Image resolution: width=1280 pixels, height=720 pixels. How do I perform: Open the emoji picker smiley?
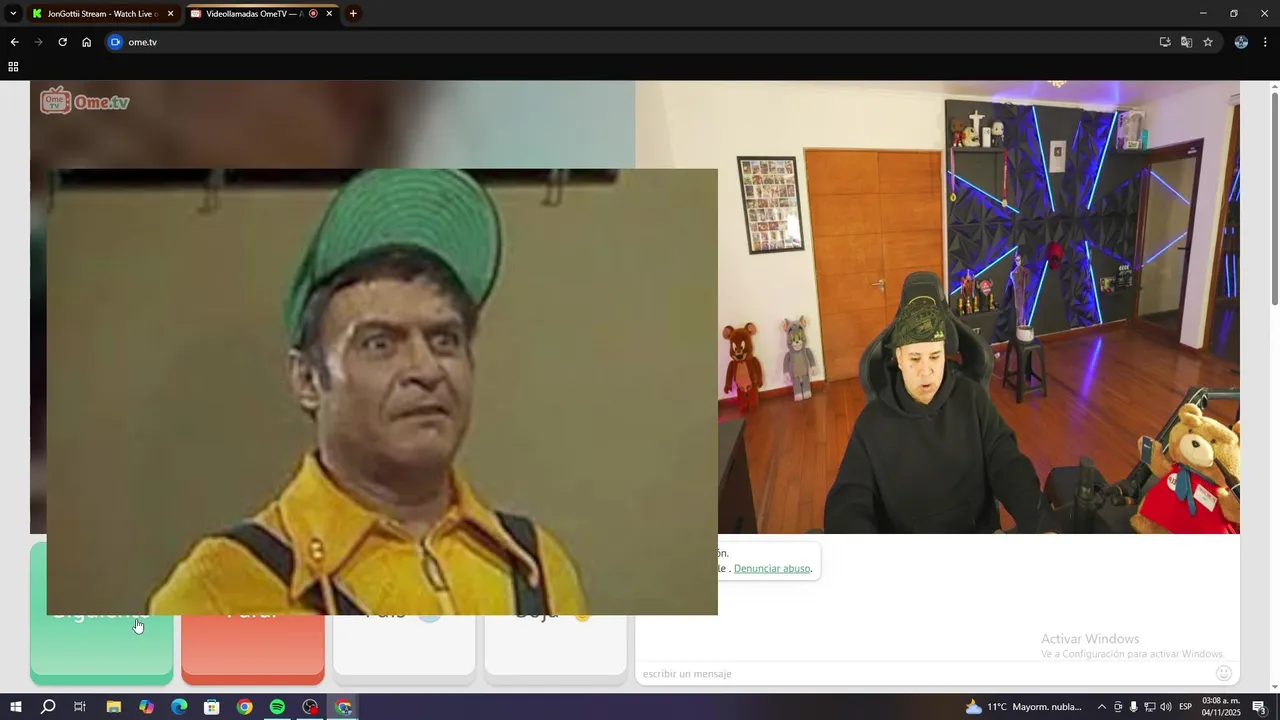(x=1224, y=673)
